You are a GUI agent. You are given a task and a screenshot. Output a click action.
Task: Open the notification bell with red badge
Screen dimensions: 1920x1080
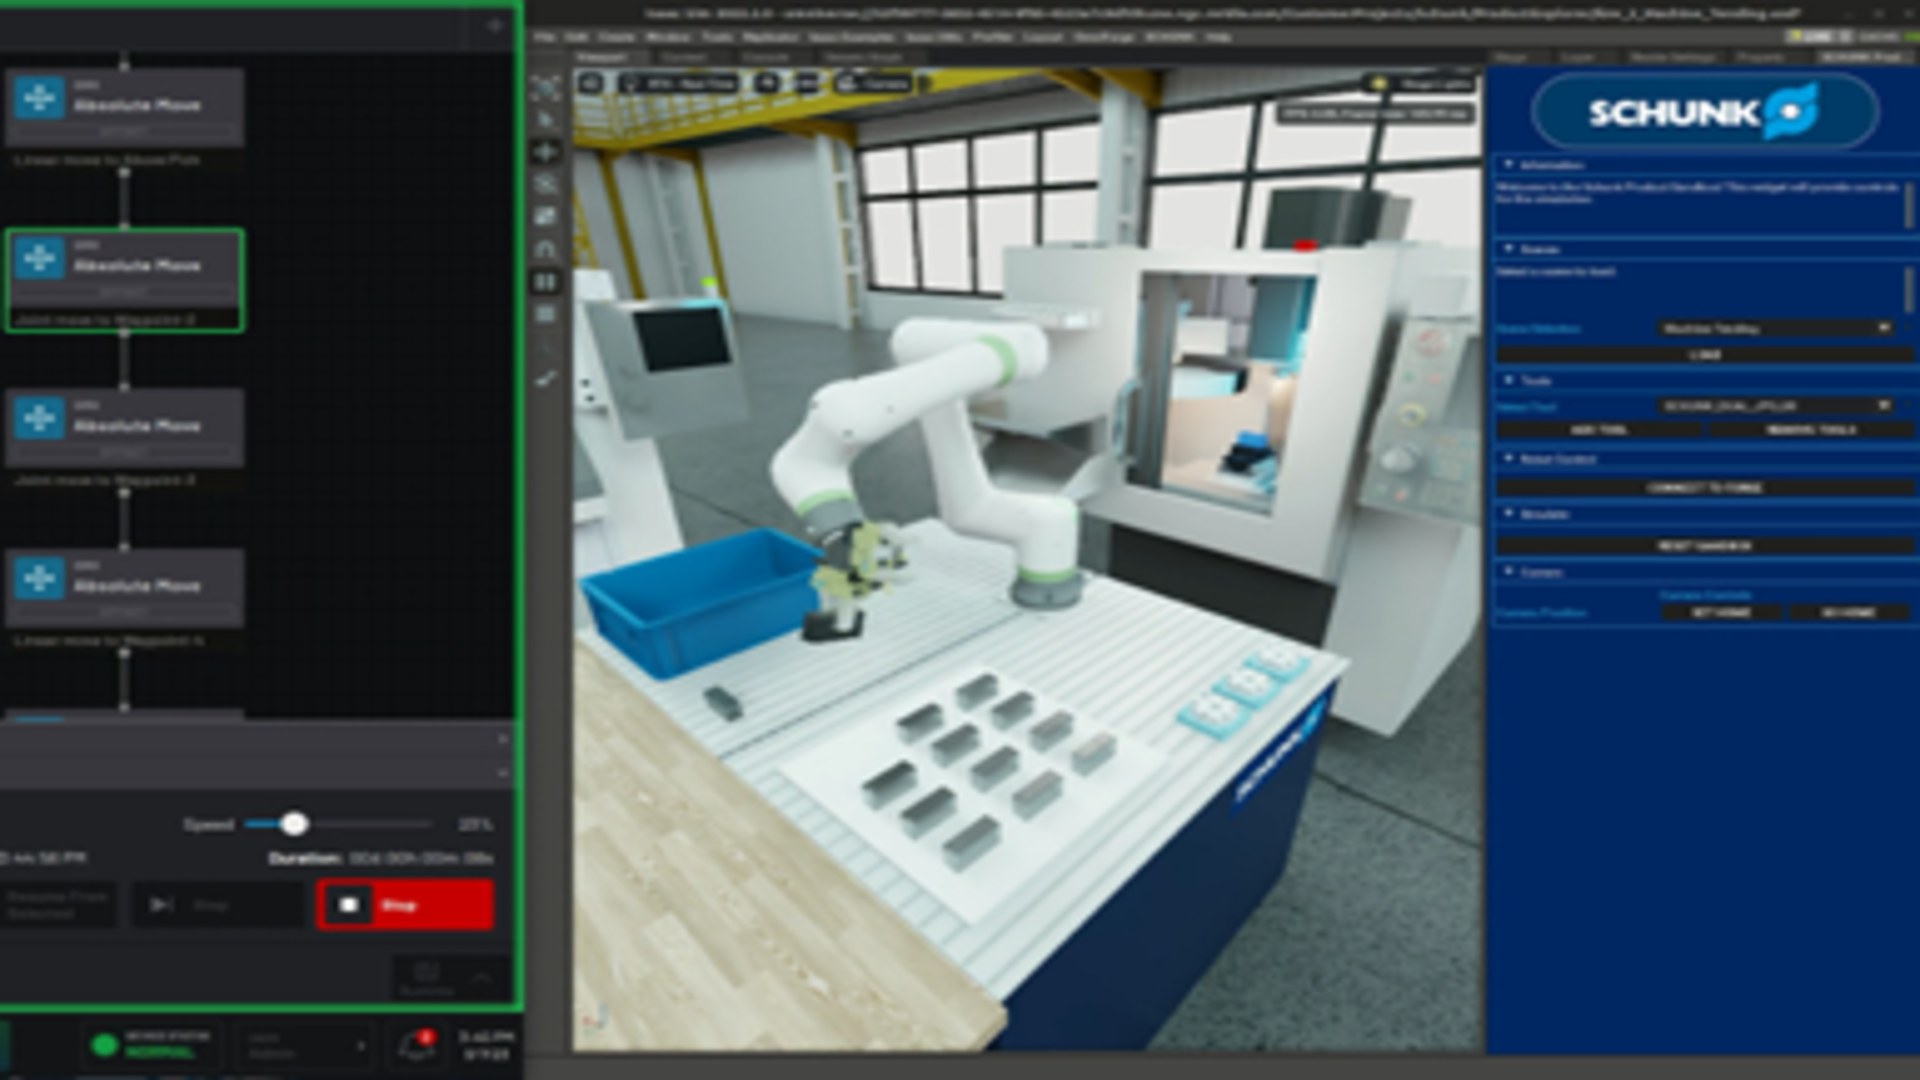(x=416, y=1046)
